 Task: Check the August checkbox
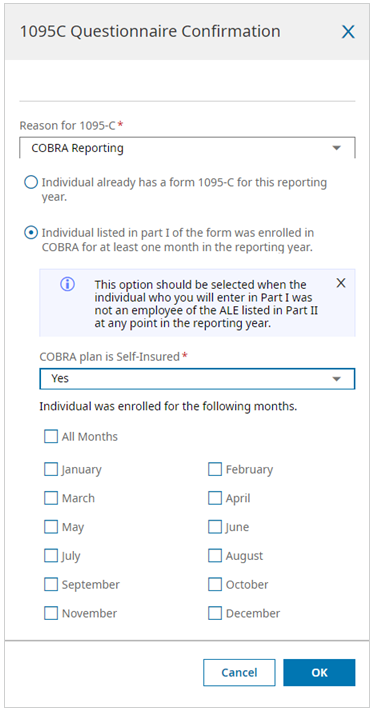click(215, 556)
